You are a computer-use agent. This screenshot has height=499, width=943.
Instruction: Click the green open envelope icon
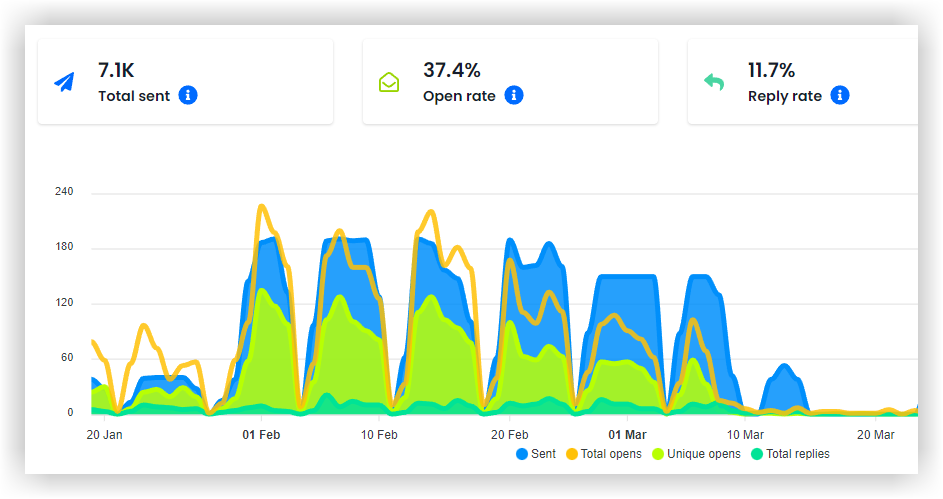pyautogui.click(x=389, y=82)
